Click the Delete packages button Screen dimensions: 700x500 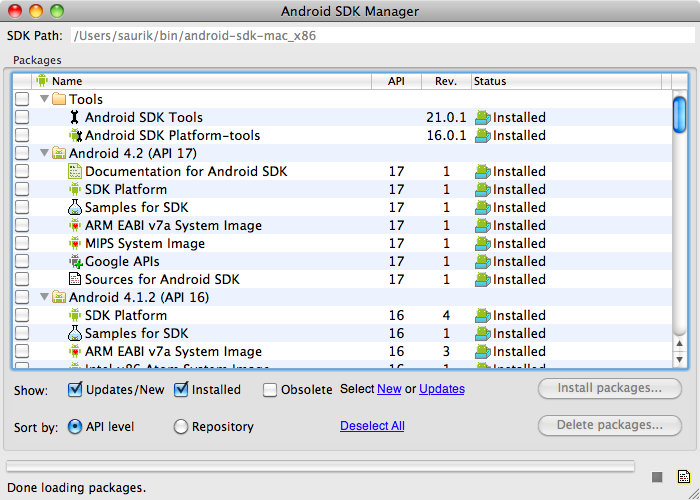pos(610,425)
